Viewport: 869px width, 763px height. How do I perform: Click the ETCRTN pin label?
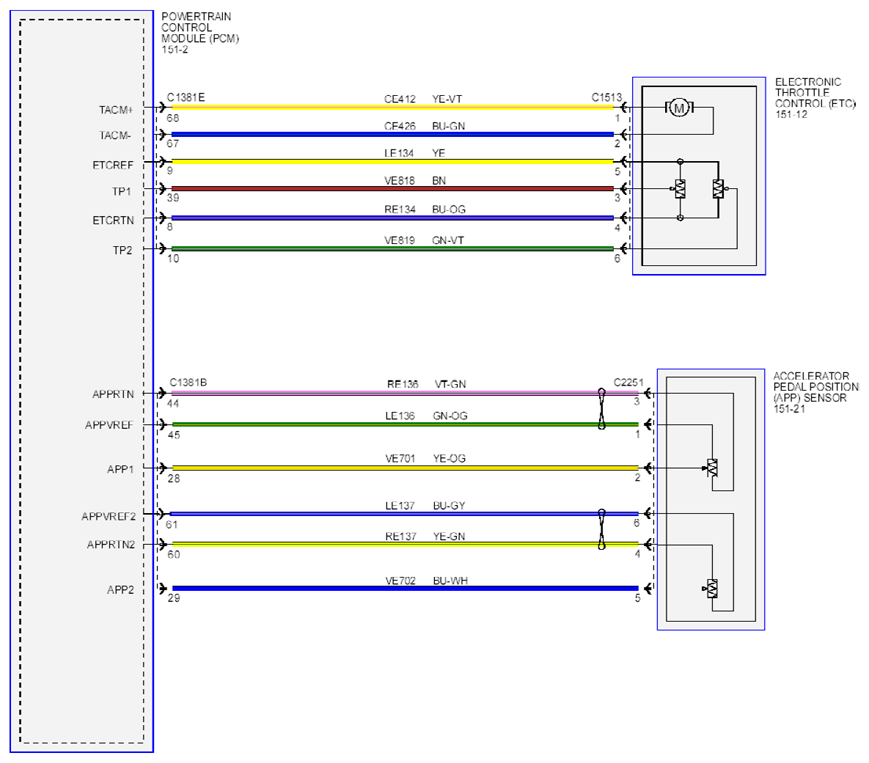click(x=113, y=221)
